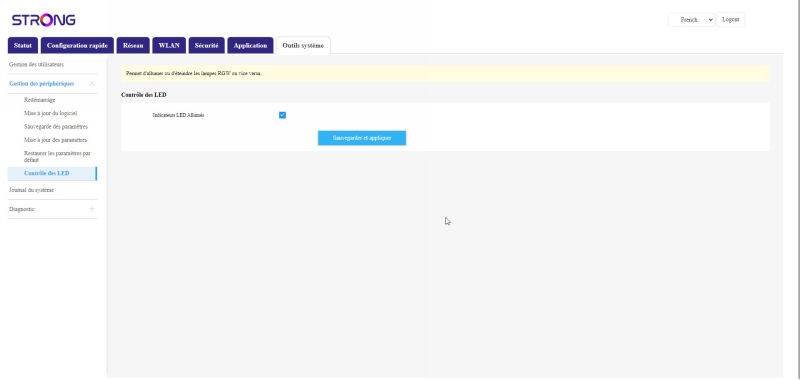Expand the Diagnostic sidebar section
Image resolution: width=800 pixels, height=380 pixels.
[x=52, y=209]
